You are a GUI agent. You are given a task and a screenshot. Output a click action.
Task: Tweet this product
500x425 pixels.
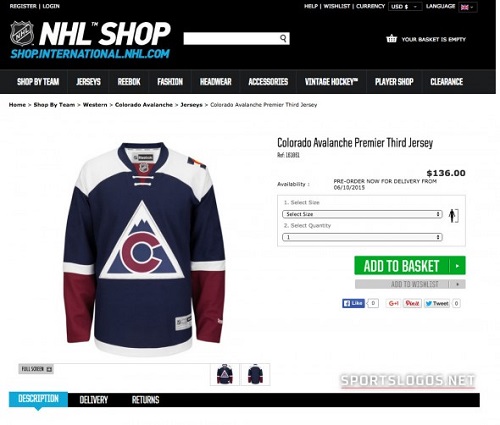[x=437, y=303]
